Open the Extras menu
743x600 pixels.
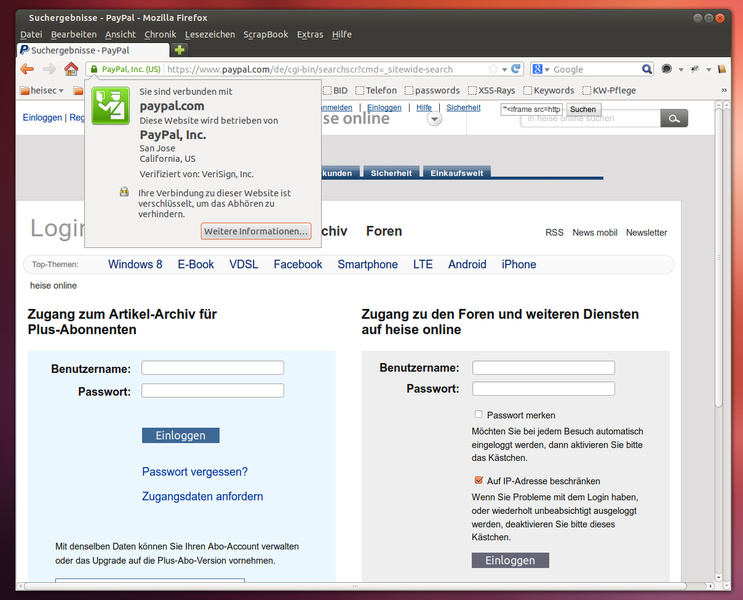310,34
